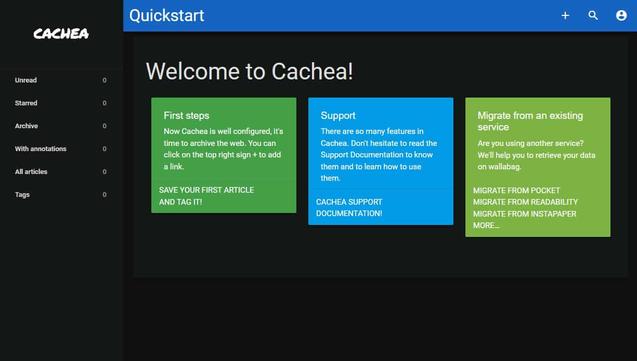
Task: Click the And tag it! link
Action: pos(180,202)
